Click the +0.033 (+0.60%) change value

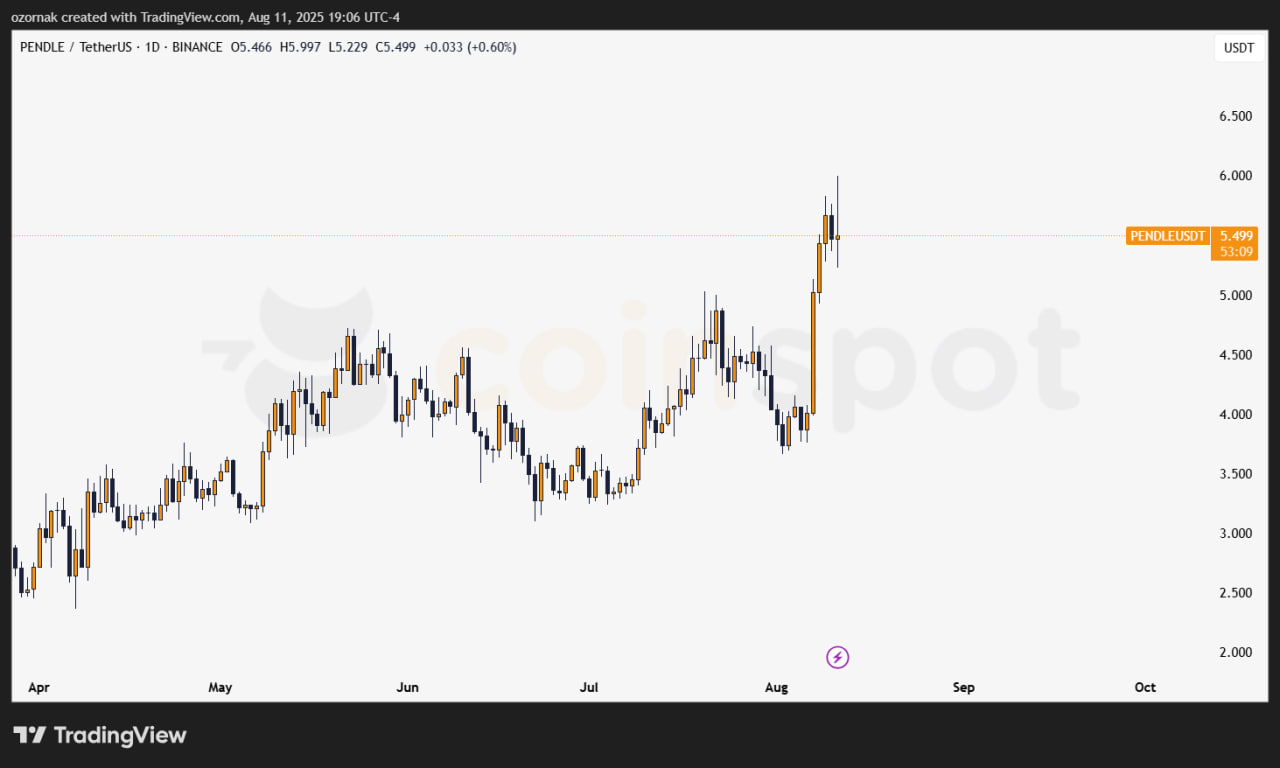[x=470, y=47]
